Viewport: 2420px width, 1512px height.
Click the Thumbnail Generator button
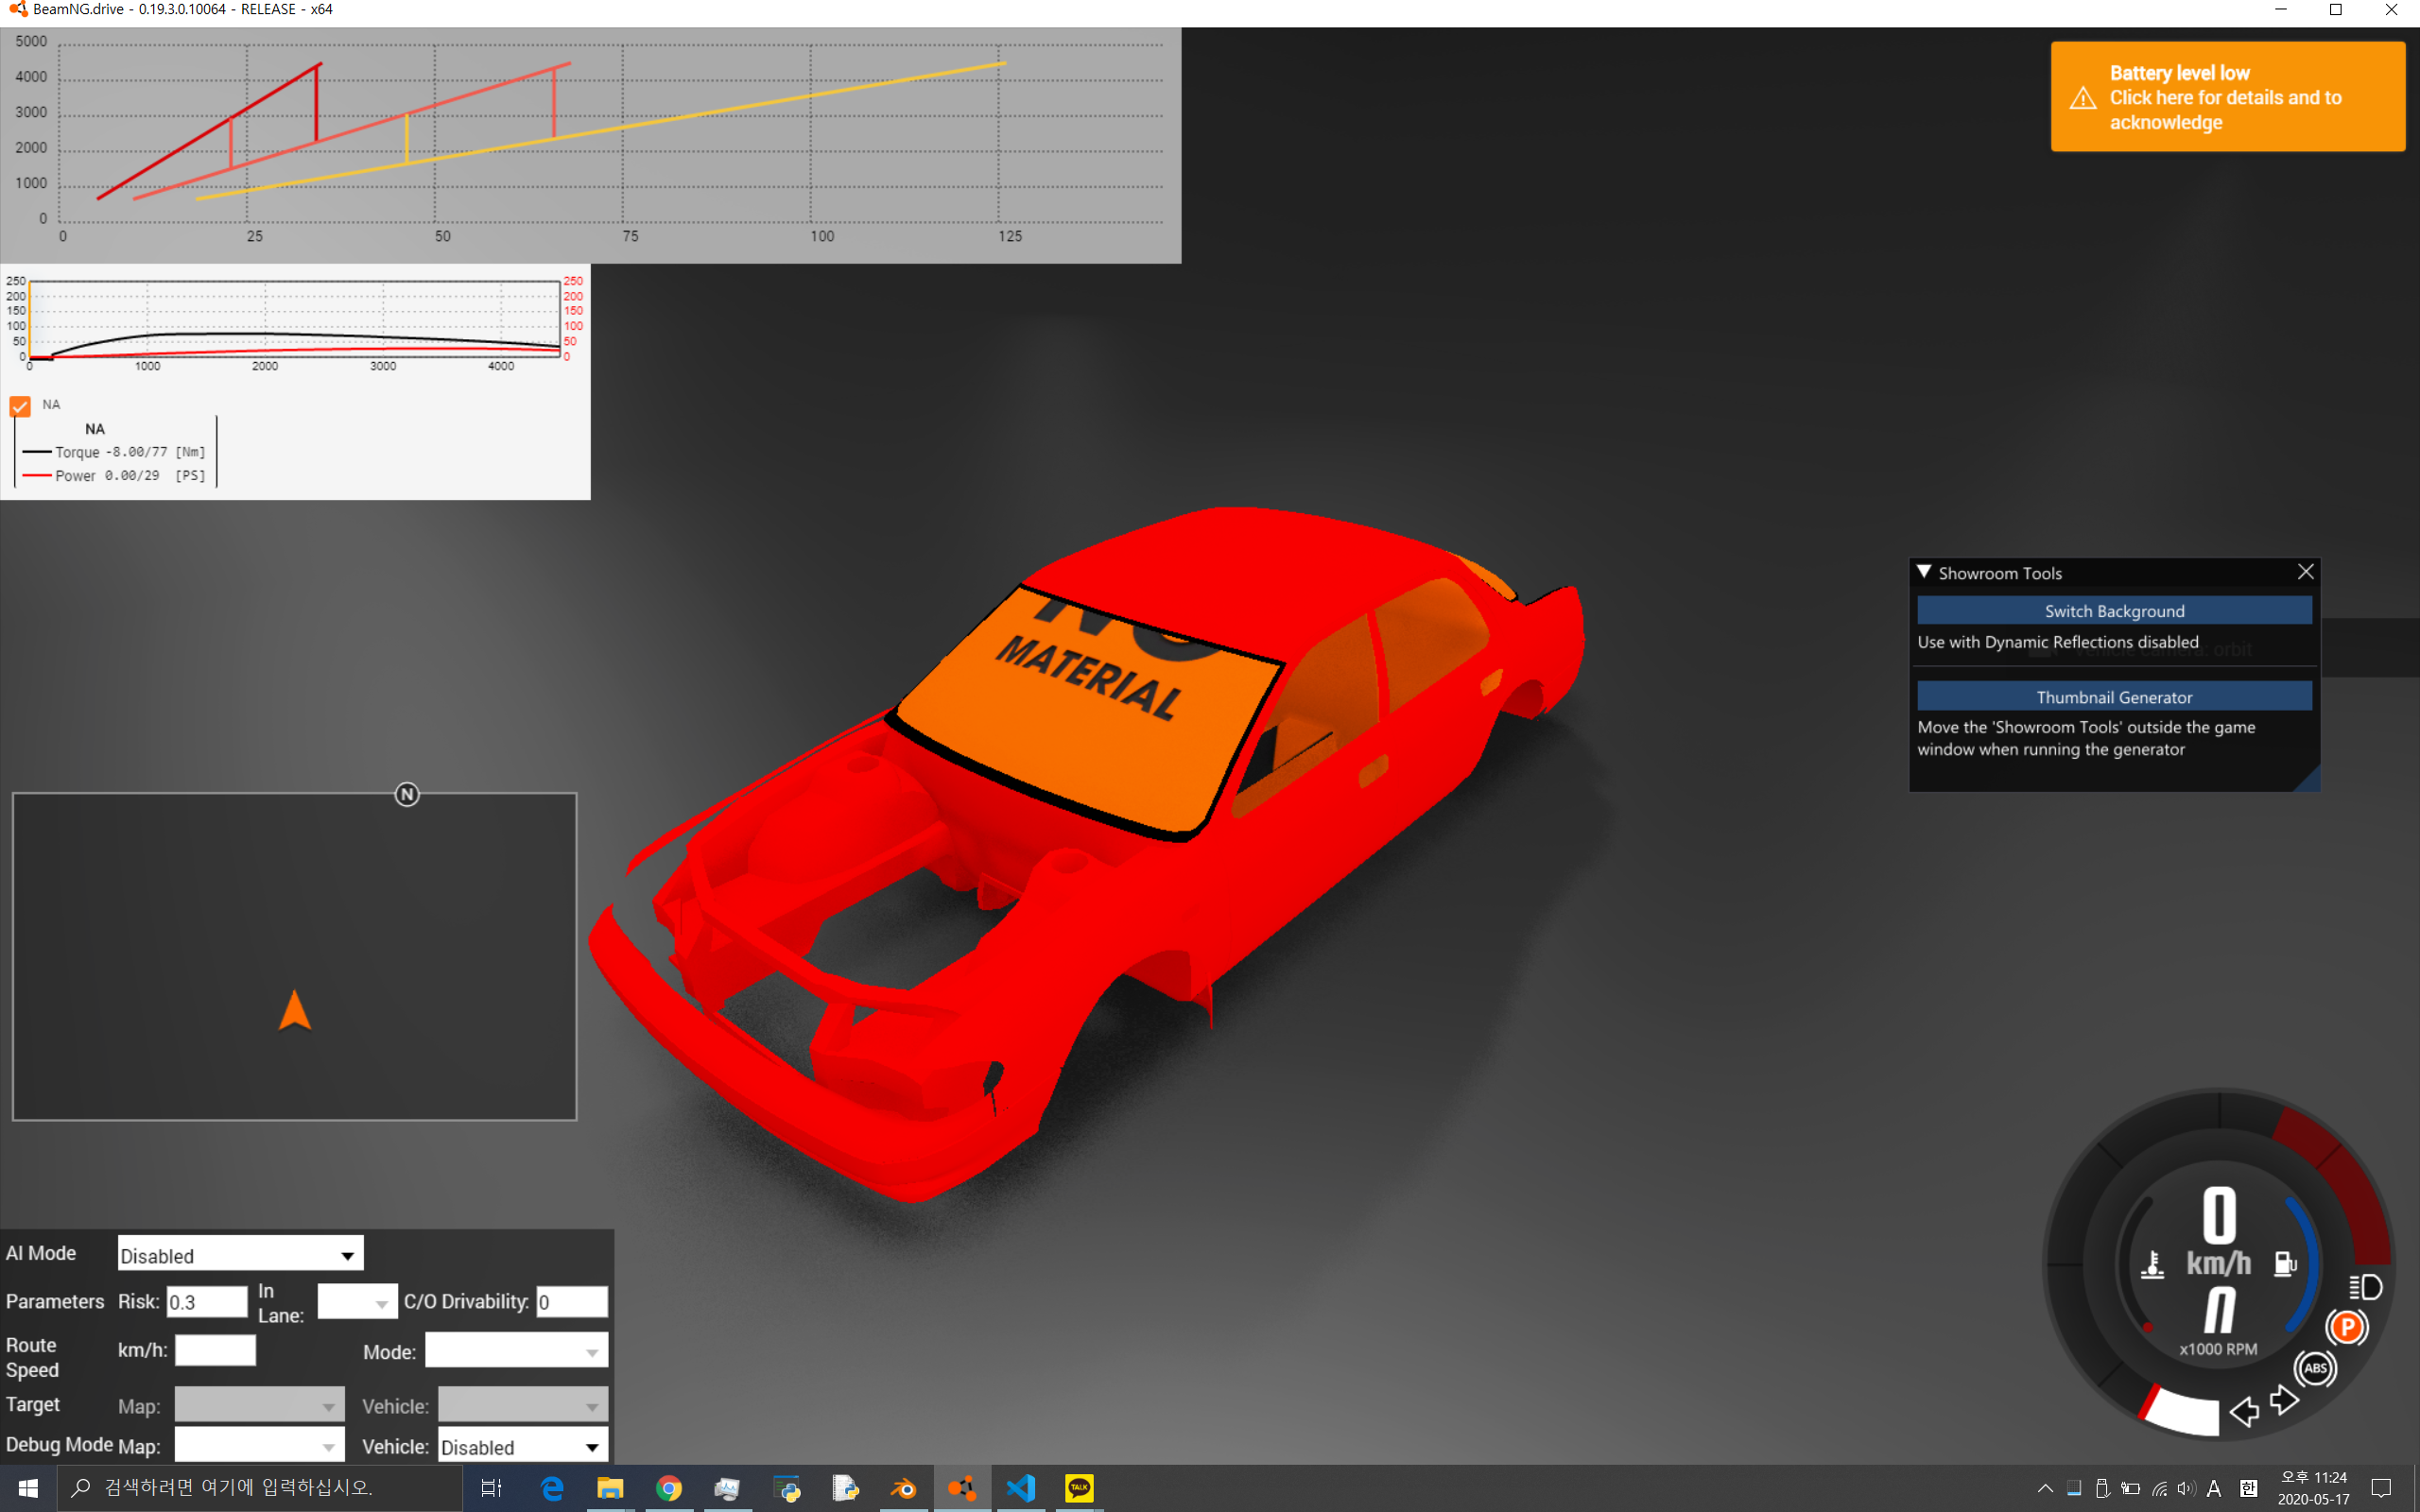pos(2114,697)
